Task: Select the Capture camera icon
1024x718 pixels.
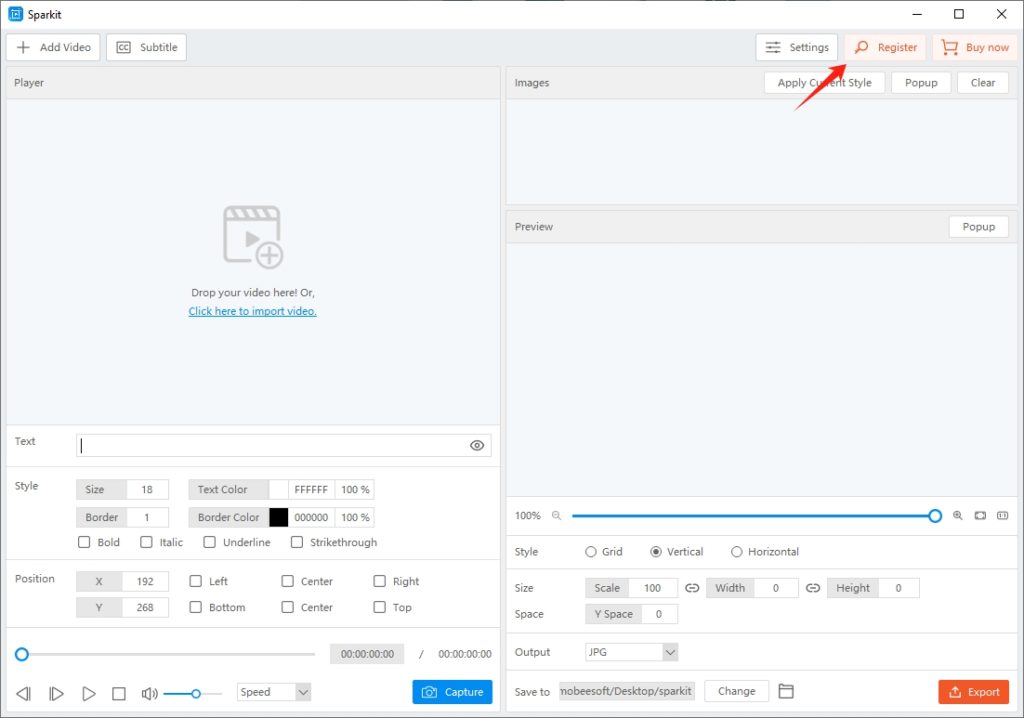Action: pyautogui.click(x=427, y=691)
